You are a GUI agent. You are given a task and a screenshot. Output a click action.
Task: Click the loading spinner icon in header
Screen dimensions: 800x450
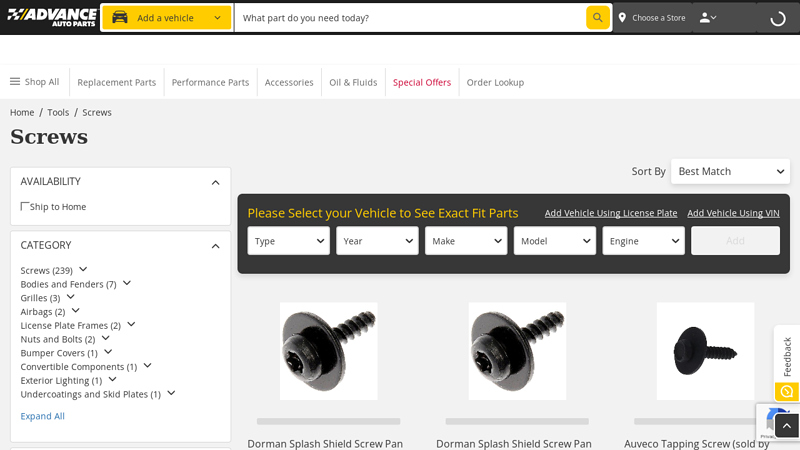[778, 19]
